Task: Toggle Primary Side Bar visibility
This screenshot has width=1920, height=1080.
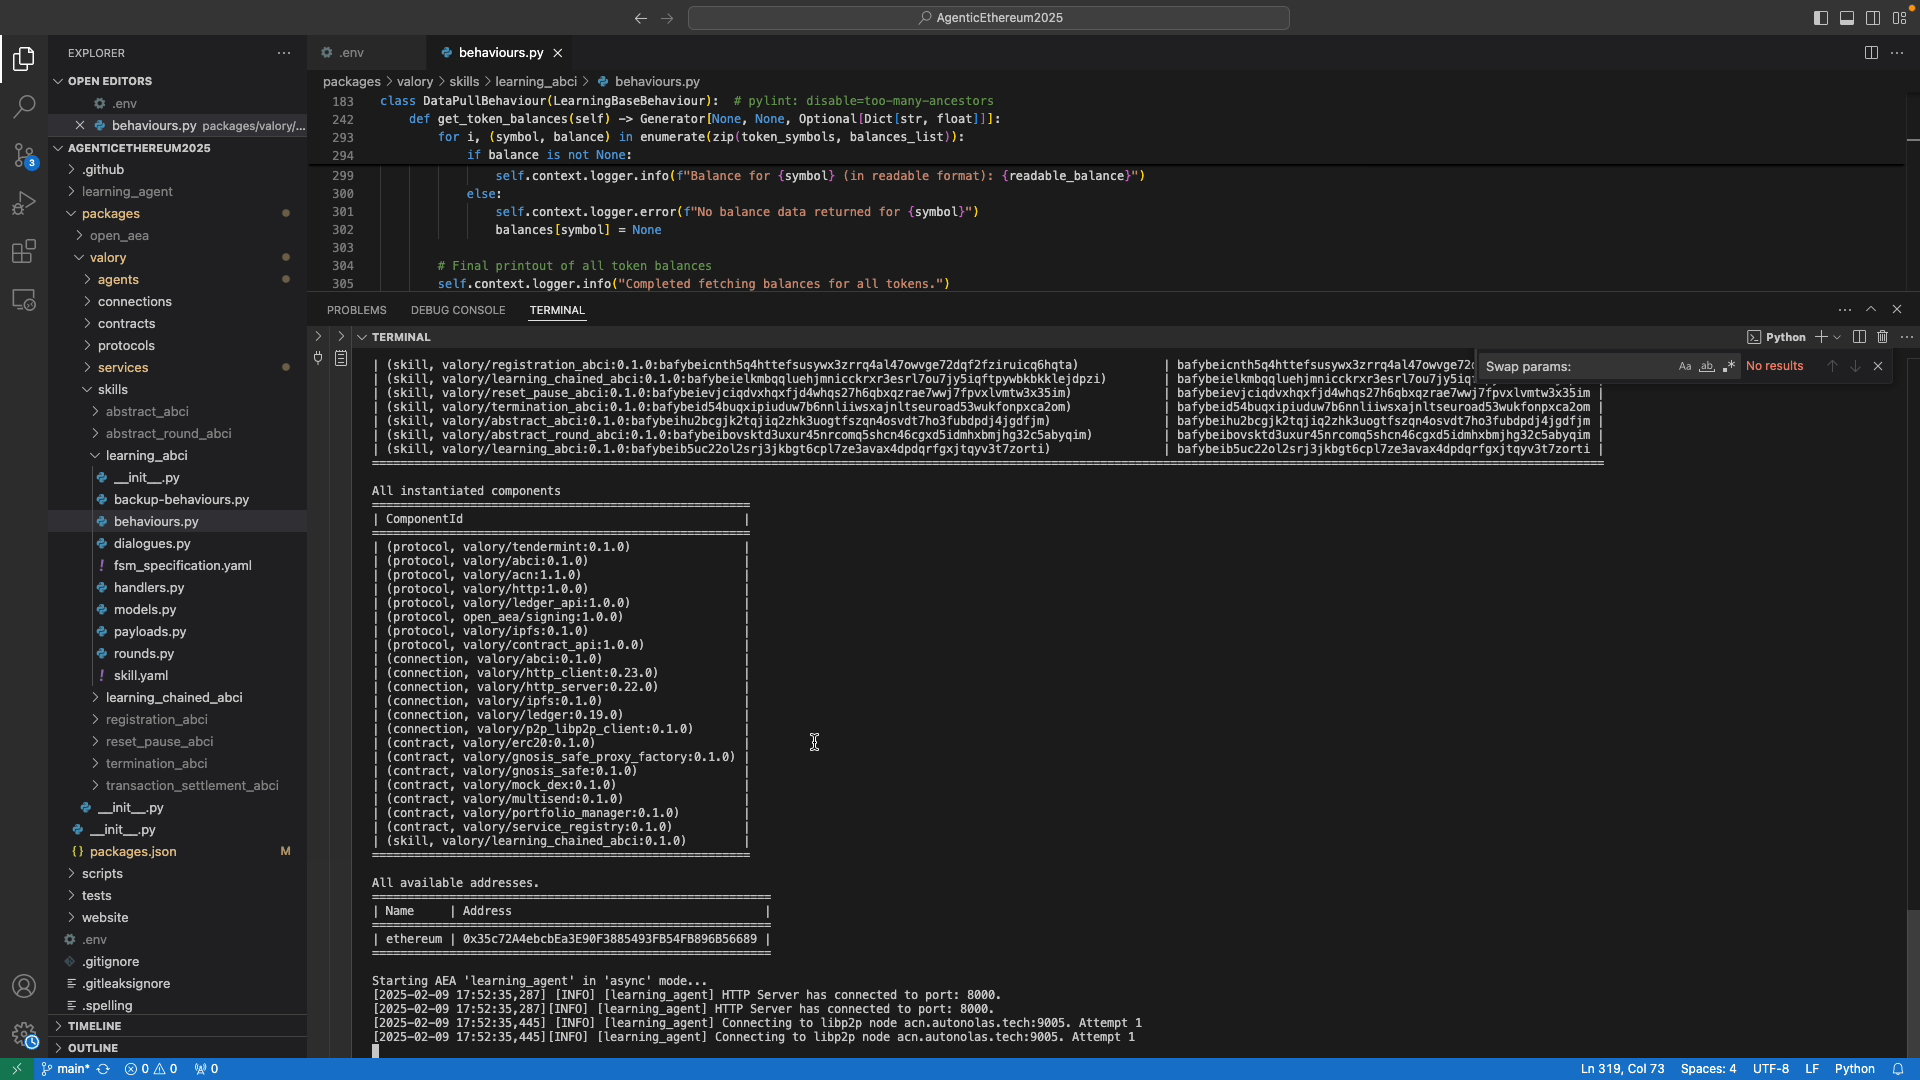Action: [x=1821, y=18]
